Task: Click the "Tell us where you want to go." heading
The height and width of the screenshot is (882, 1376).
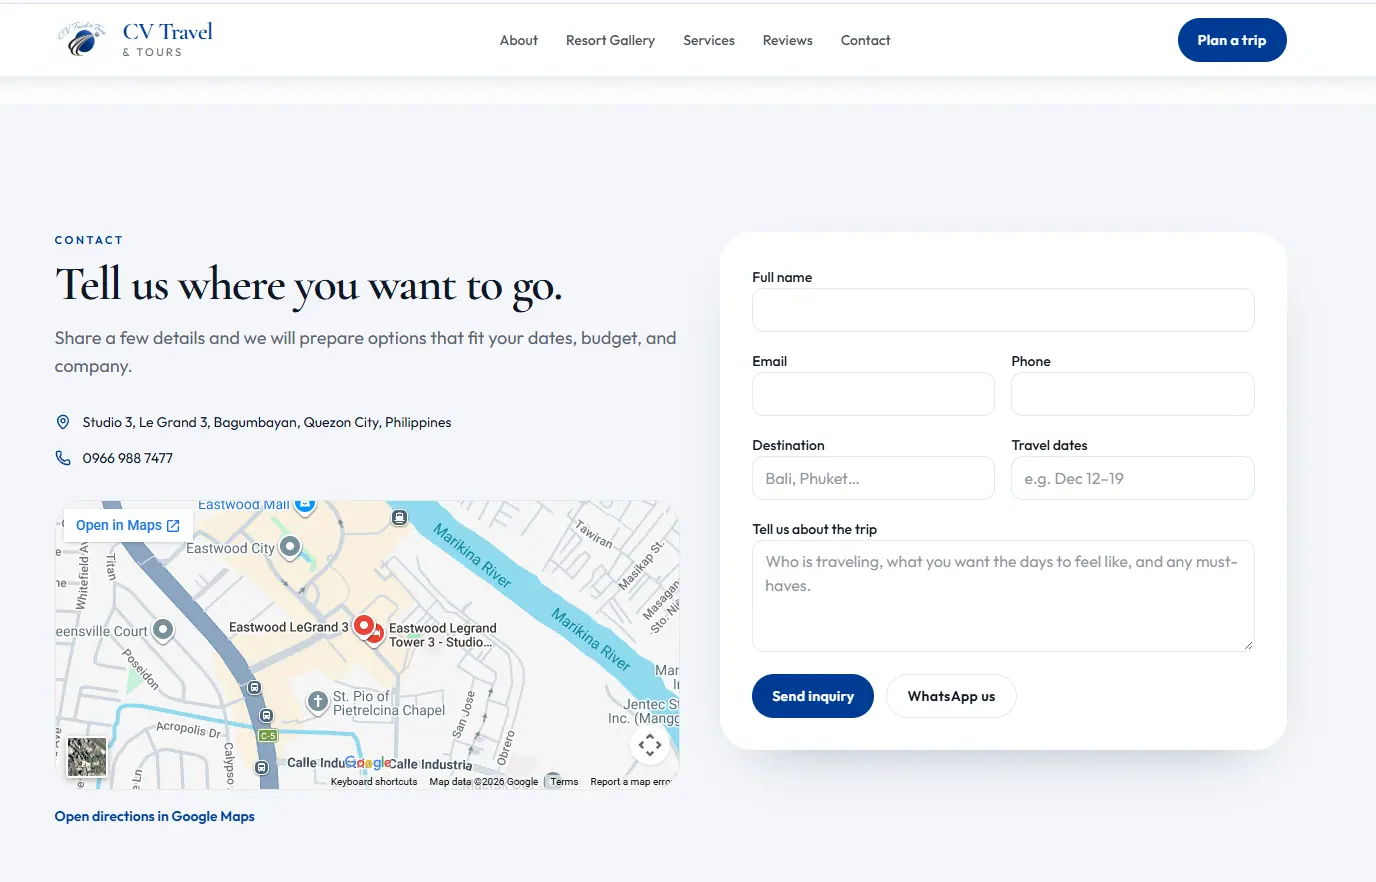Action: (309, 286)
